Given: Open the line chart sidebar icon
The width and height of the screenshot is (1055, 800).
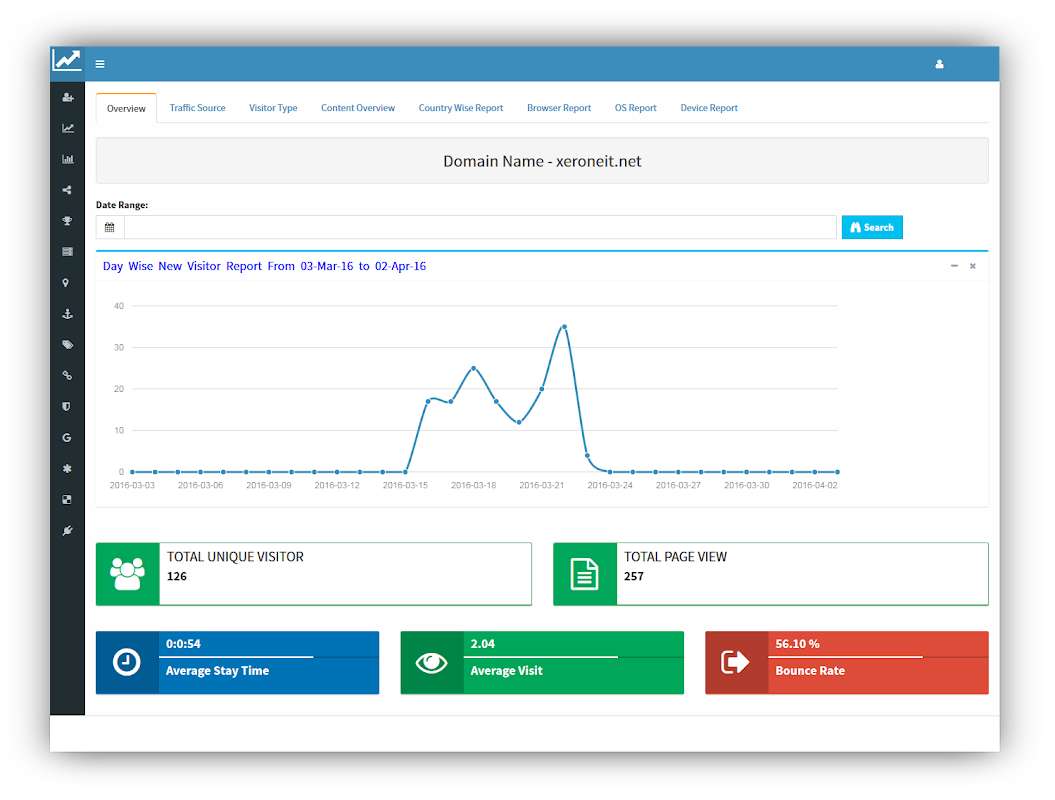Looking at the screenshot, I should click(x=67, y=129).
